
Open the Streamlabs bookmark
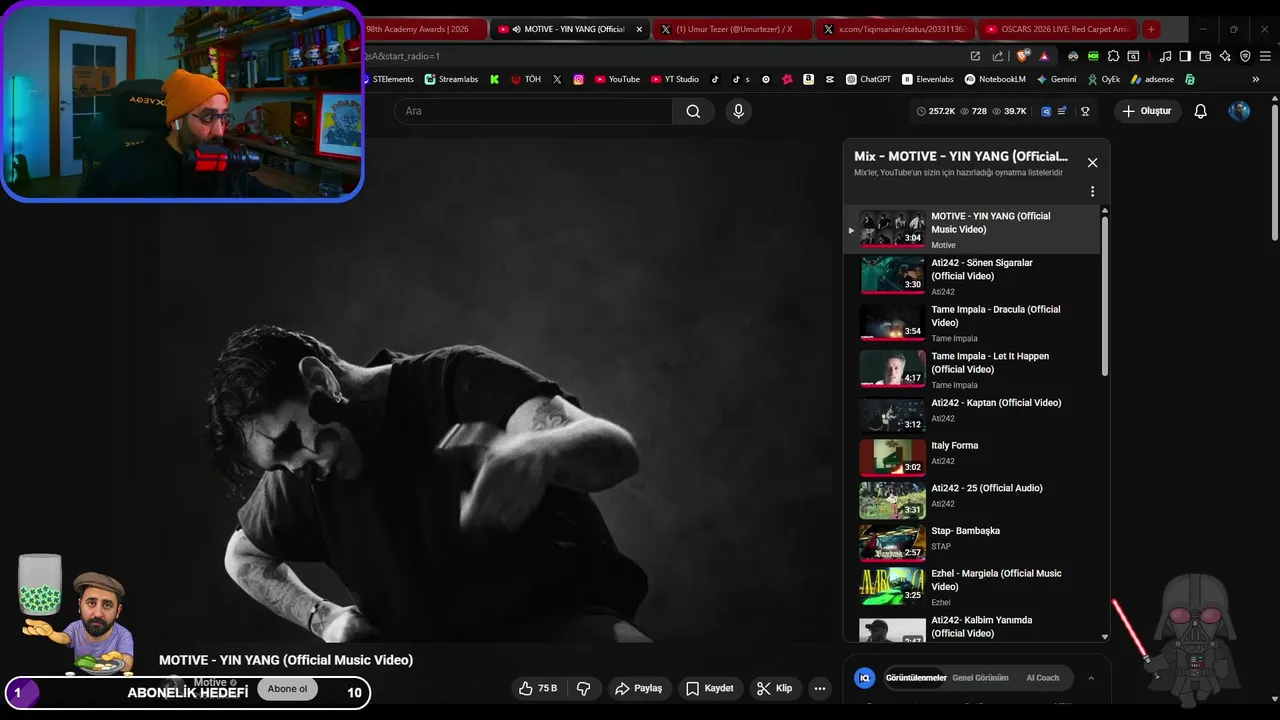tap(451, 79)
